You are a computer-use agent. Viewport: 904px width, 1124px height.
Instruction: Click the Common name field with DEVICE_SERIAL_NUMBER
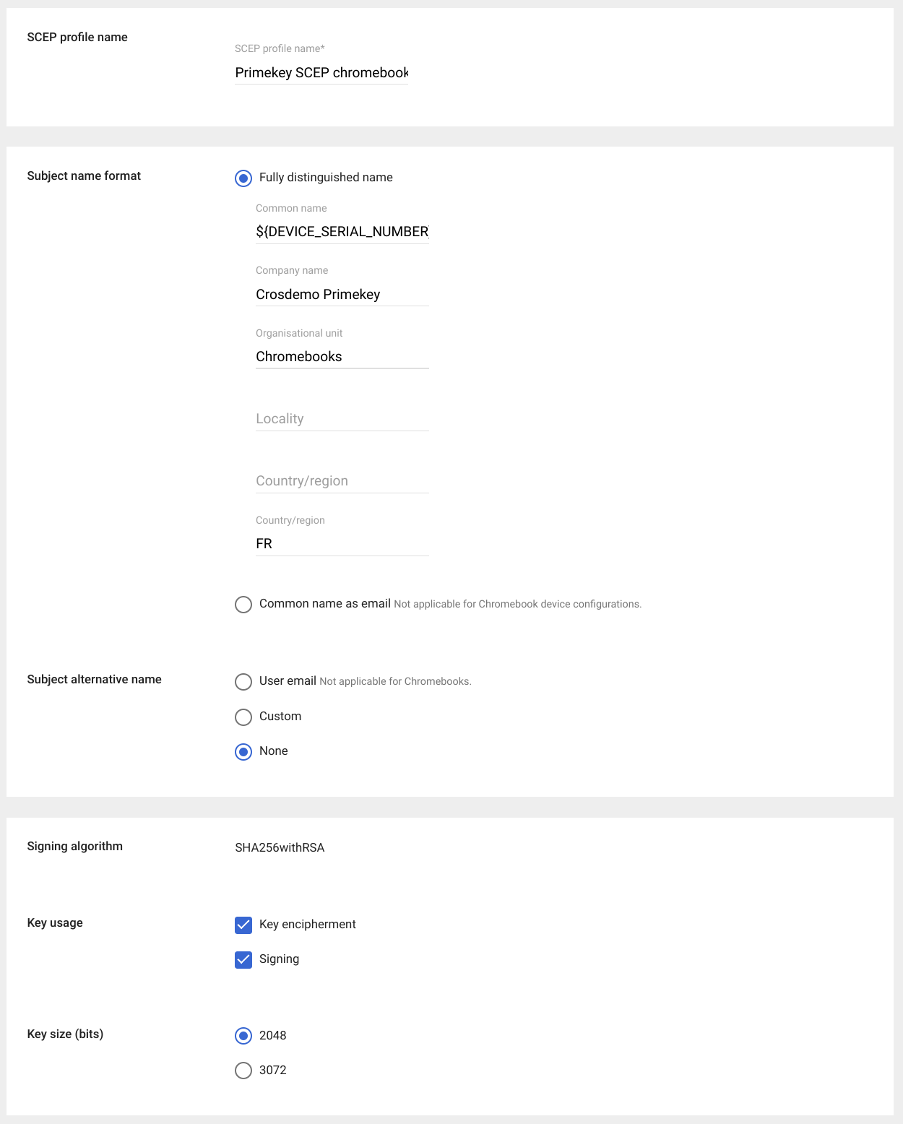click(x=342, y=232)
